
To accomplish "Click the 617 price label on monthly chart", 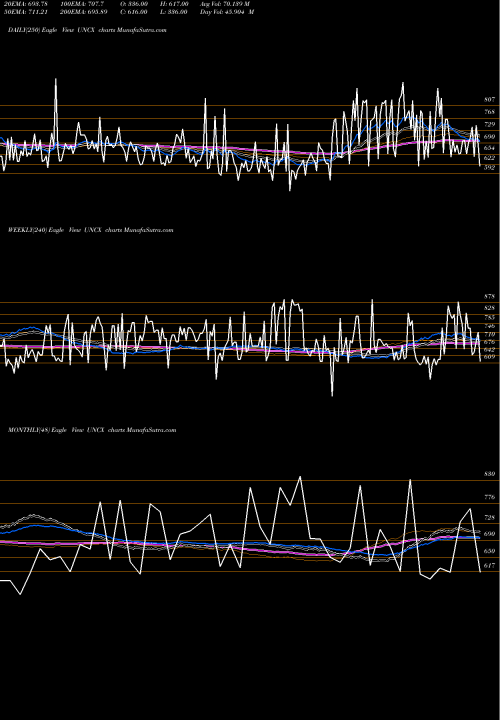I will [489, 566].
